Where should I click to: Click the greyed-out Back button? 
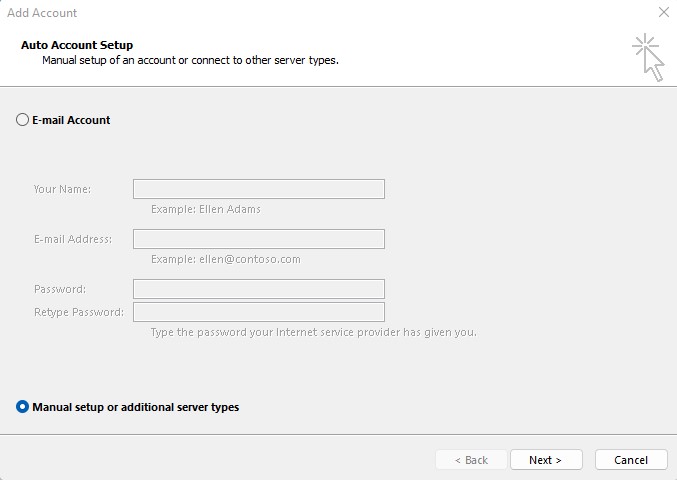(x=471, y=460)
